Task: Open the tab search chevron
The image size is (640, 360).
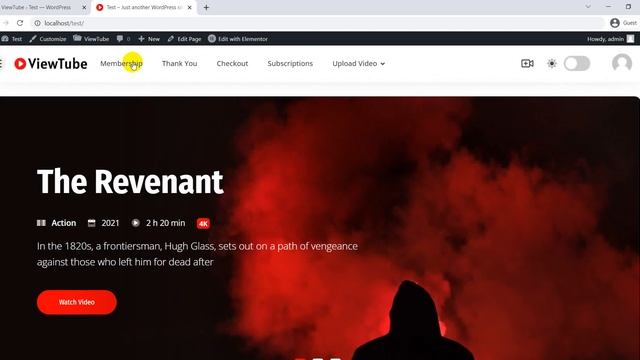Action: click(588, 7)
